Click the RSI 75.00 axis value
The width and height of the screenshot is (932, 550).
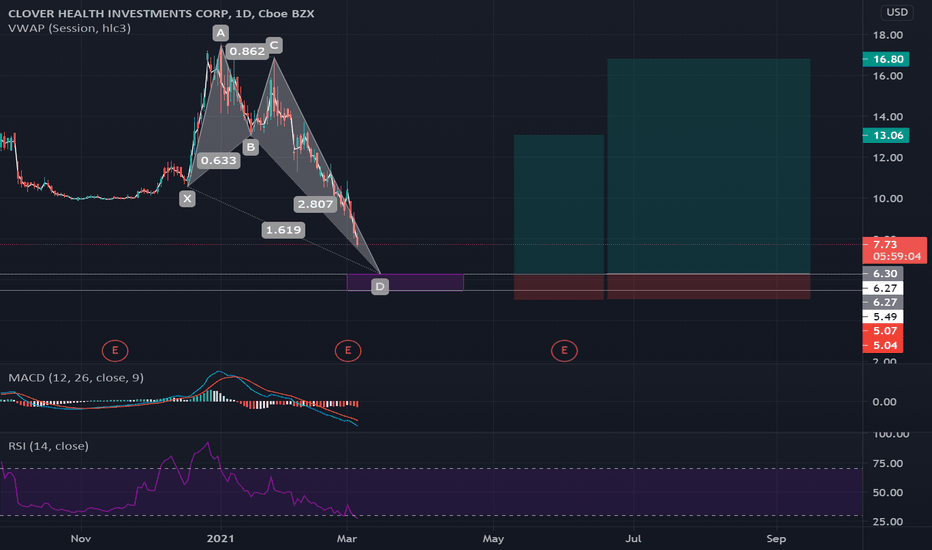click(x=888, y=464)
